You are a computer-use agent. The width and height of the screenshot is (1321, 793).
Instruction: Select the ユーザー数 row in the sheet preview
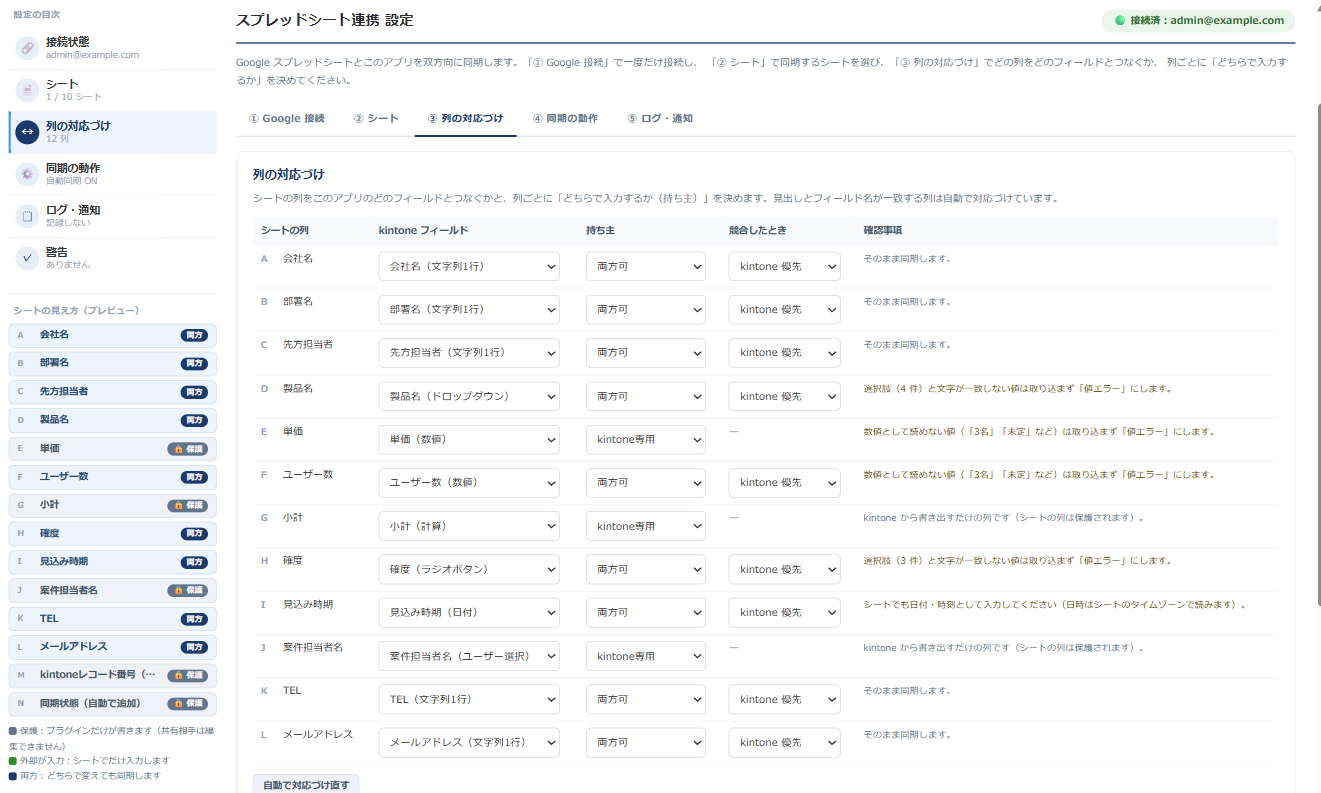tap(112, 477)
